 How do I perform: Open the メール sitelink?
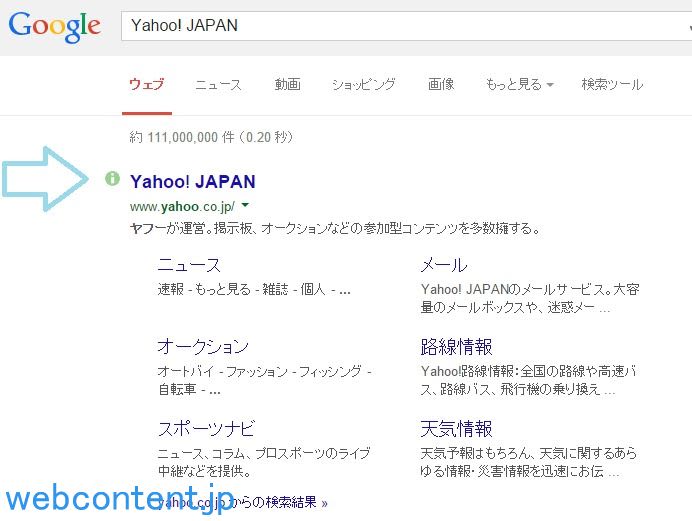(443, 265)
